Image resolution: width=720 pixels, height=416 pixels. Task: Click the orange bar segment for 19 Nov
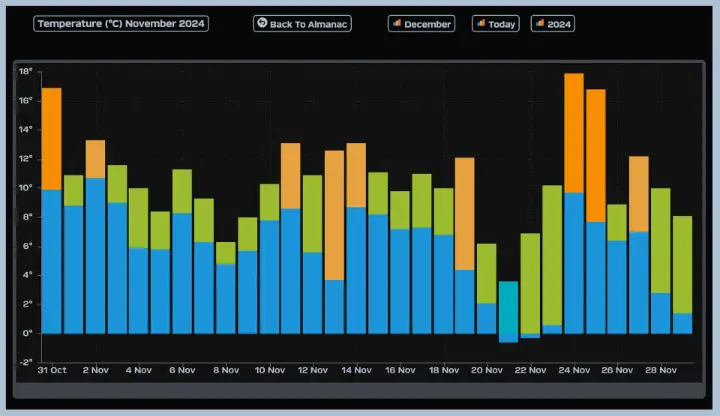tap(465, 213)
